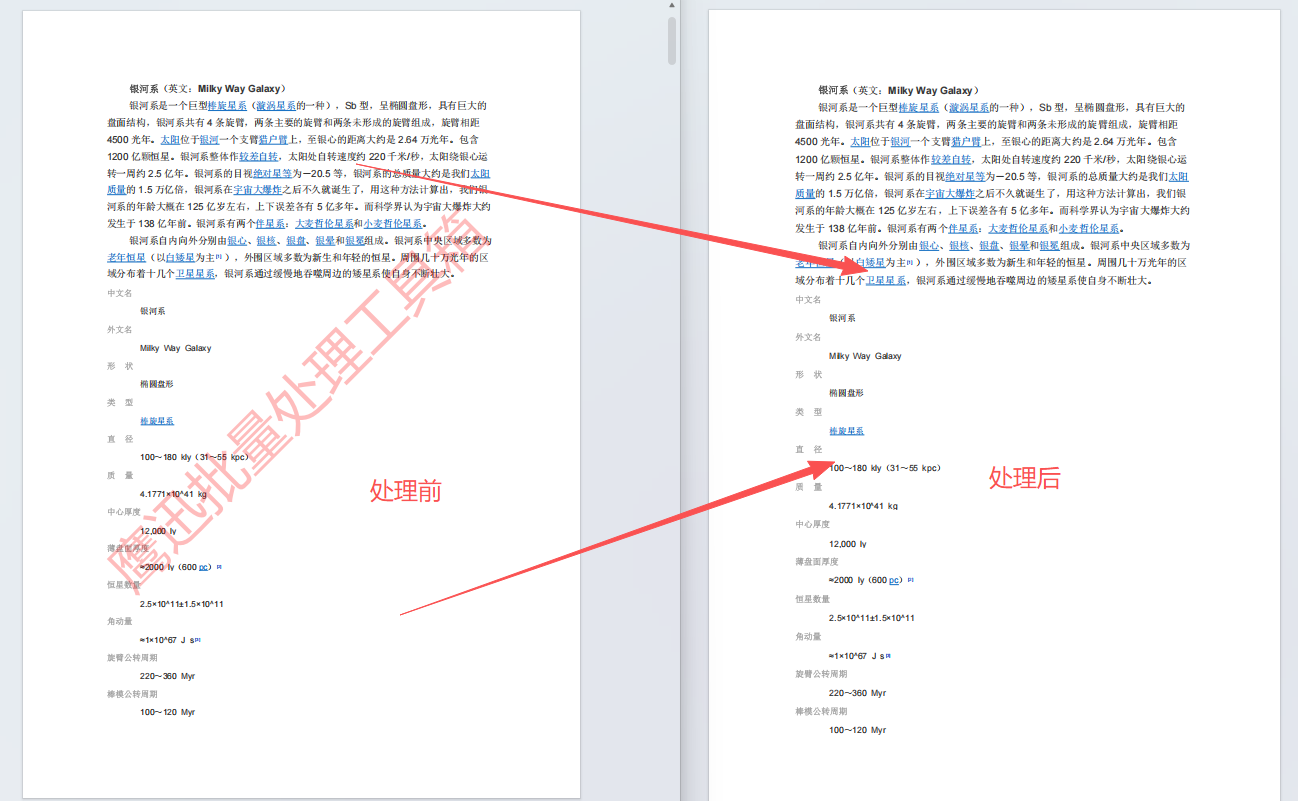Click the 椭圆盘形 value in 处理前 page
The width and height of the screenshot is (1298, 801).
click(x=157, y=384)
